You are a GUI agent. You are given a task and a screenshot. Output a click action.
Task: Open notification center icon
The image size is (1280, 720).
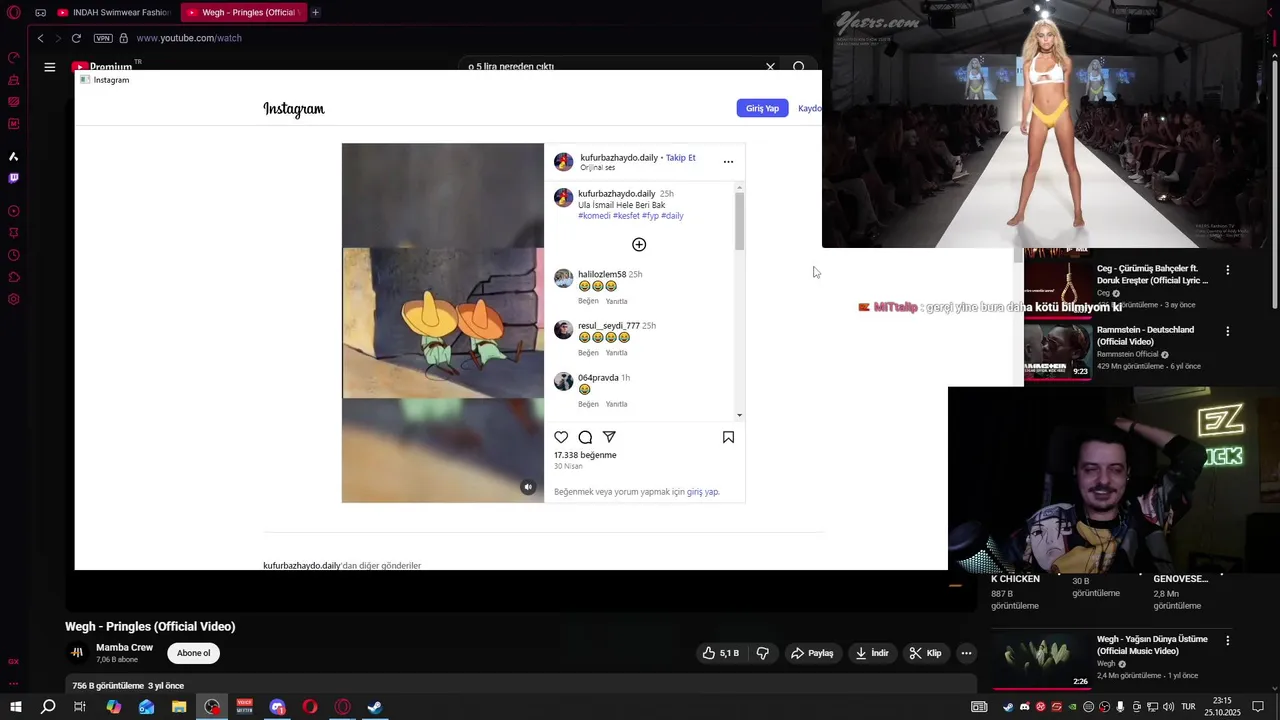1258,707
